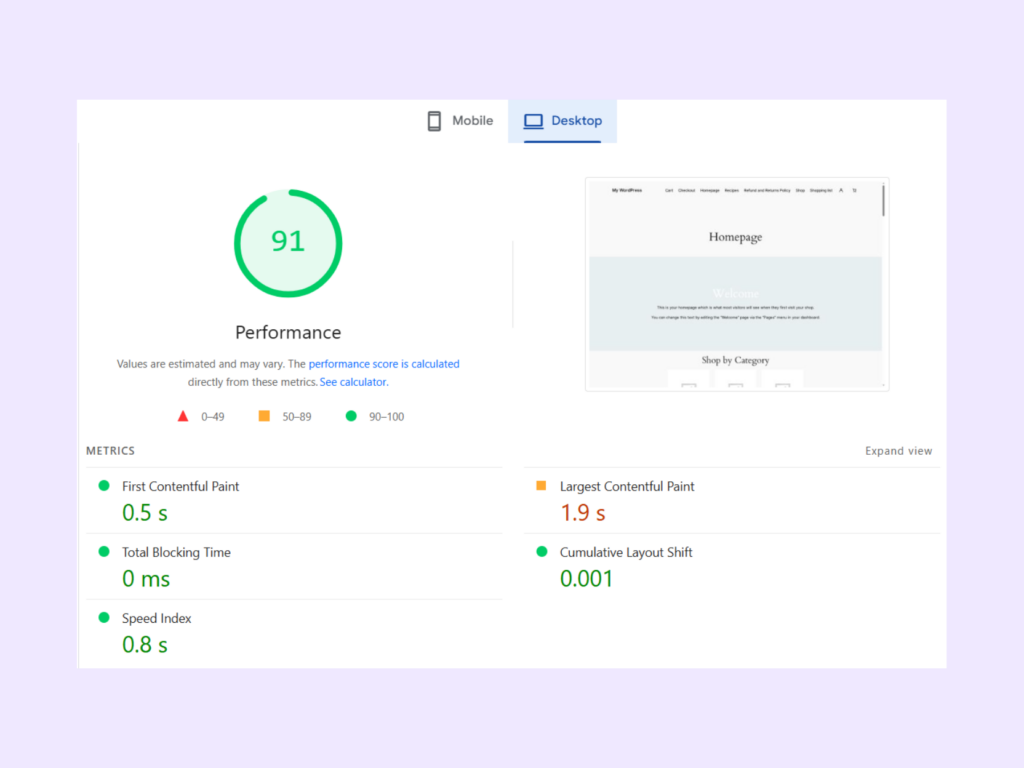
Task: Click the homepage preview screenshot thumbnail
Action: click(736, 283)
